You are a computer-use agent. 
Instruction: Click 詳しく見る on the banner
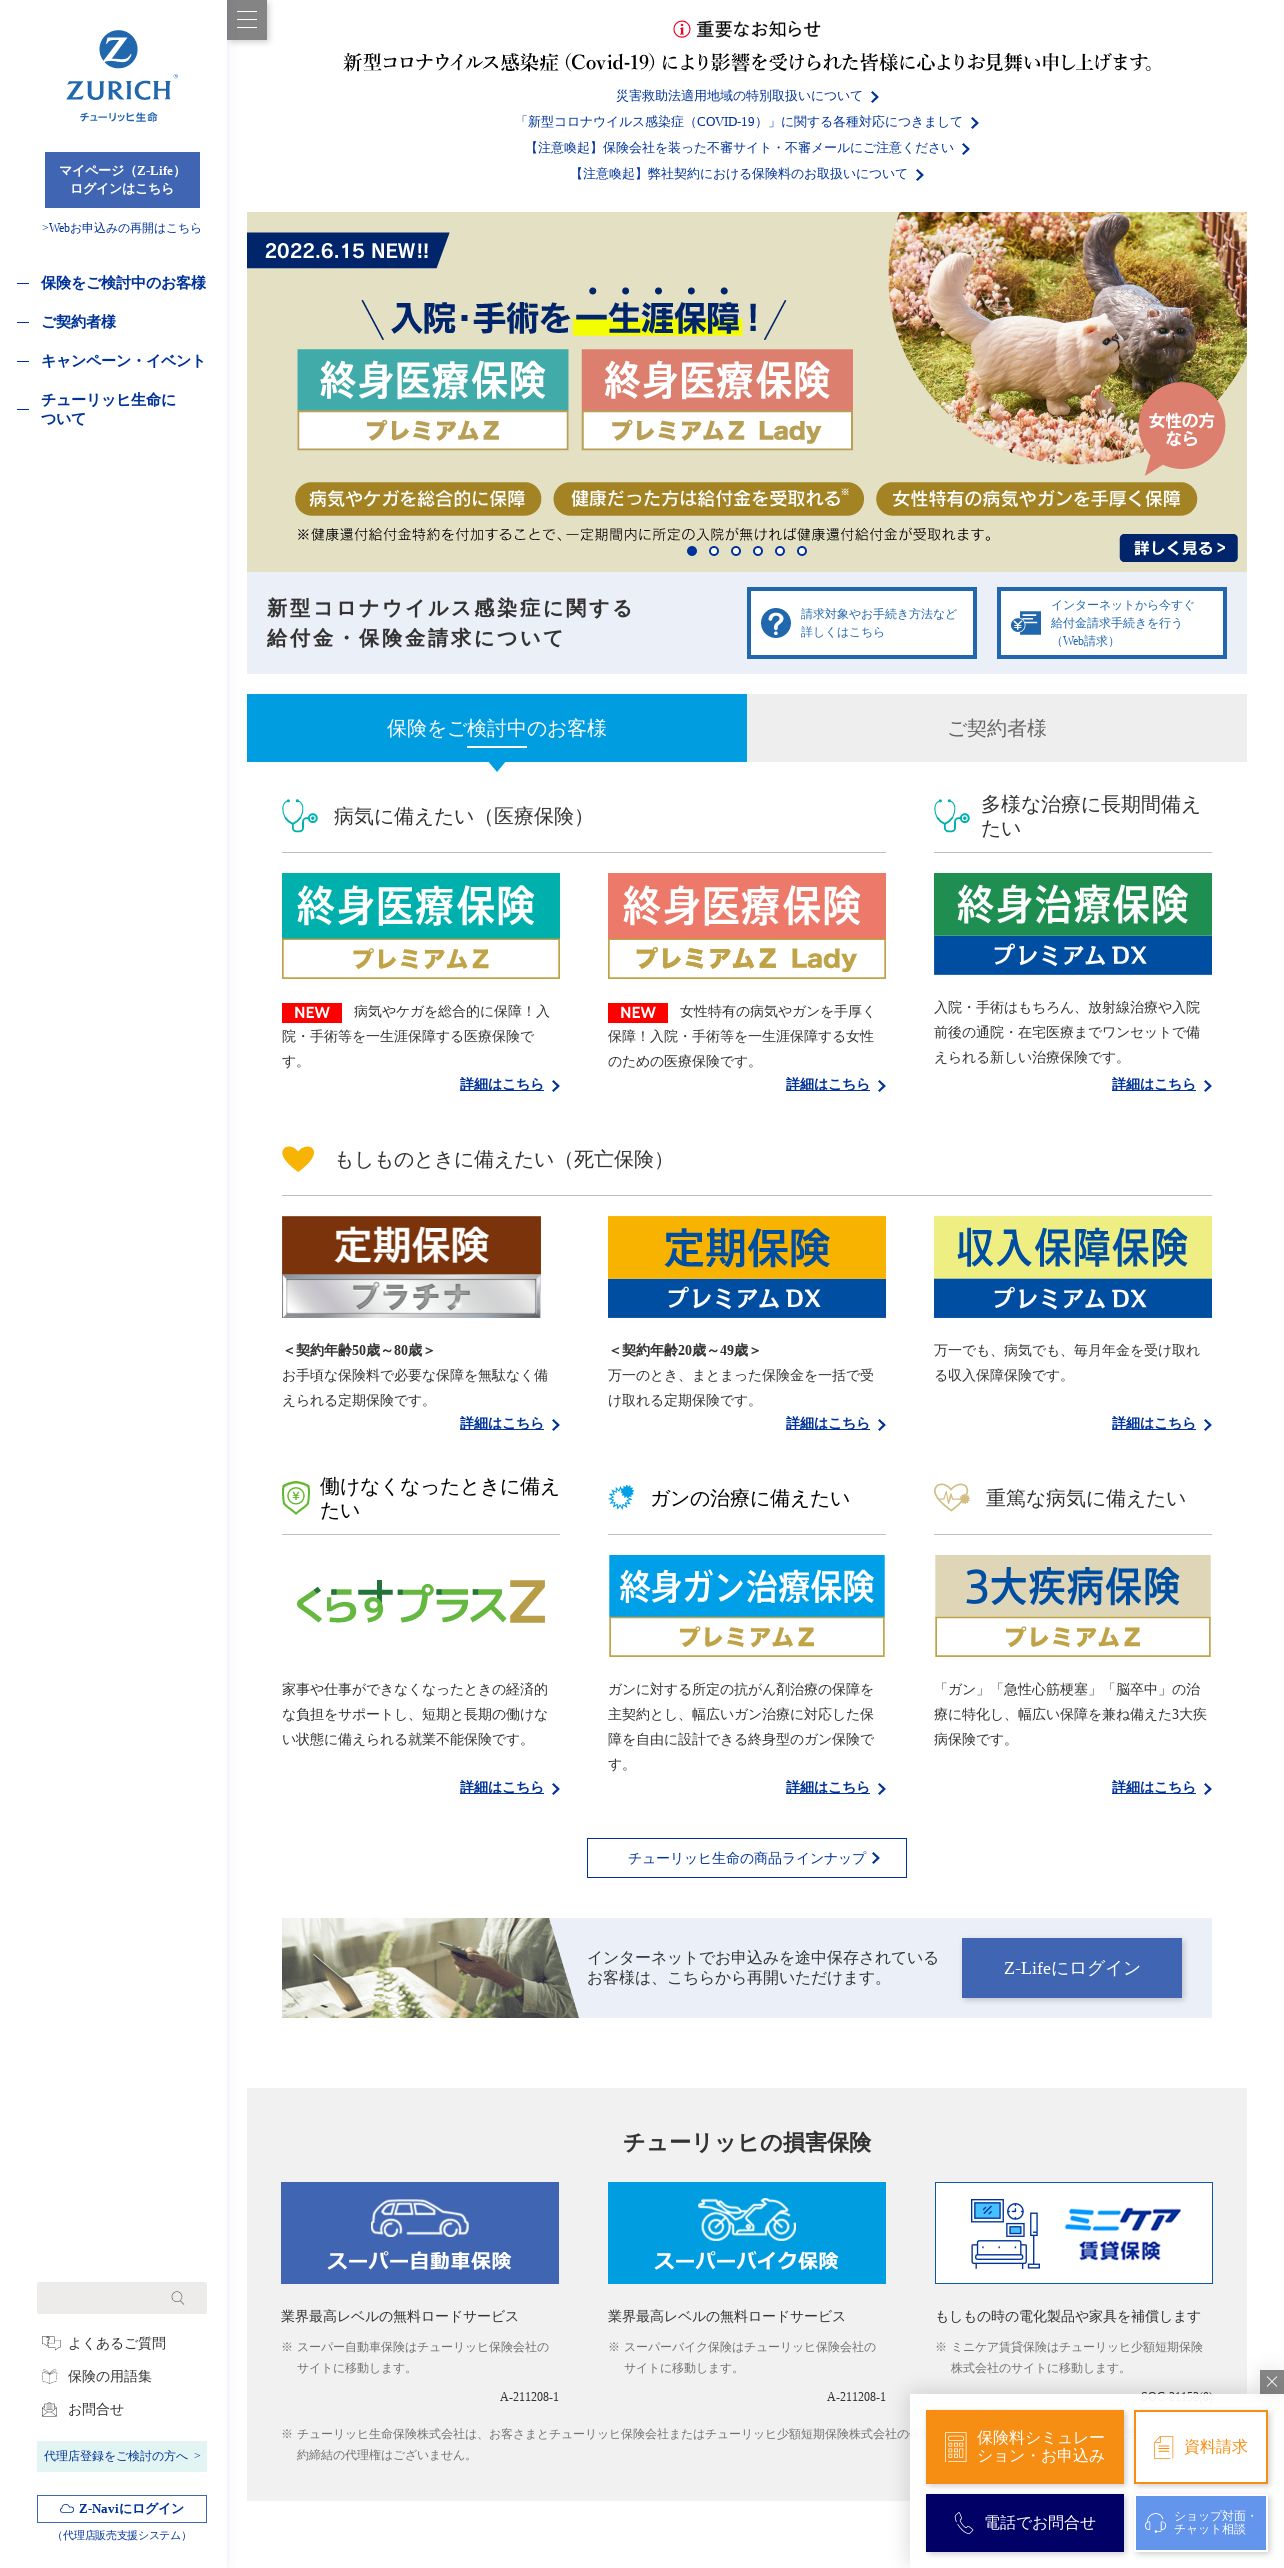[1179, 548]
